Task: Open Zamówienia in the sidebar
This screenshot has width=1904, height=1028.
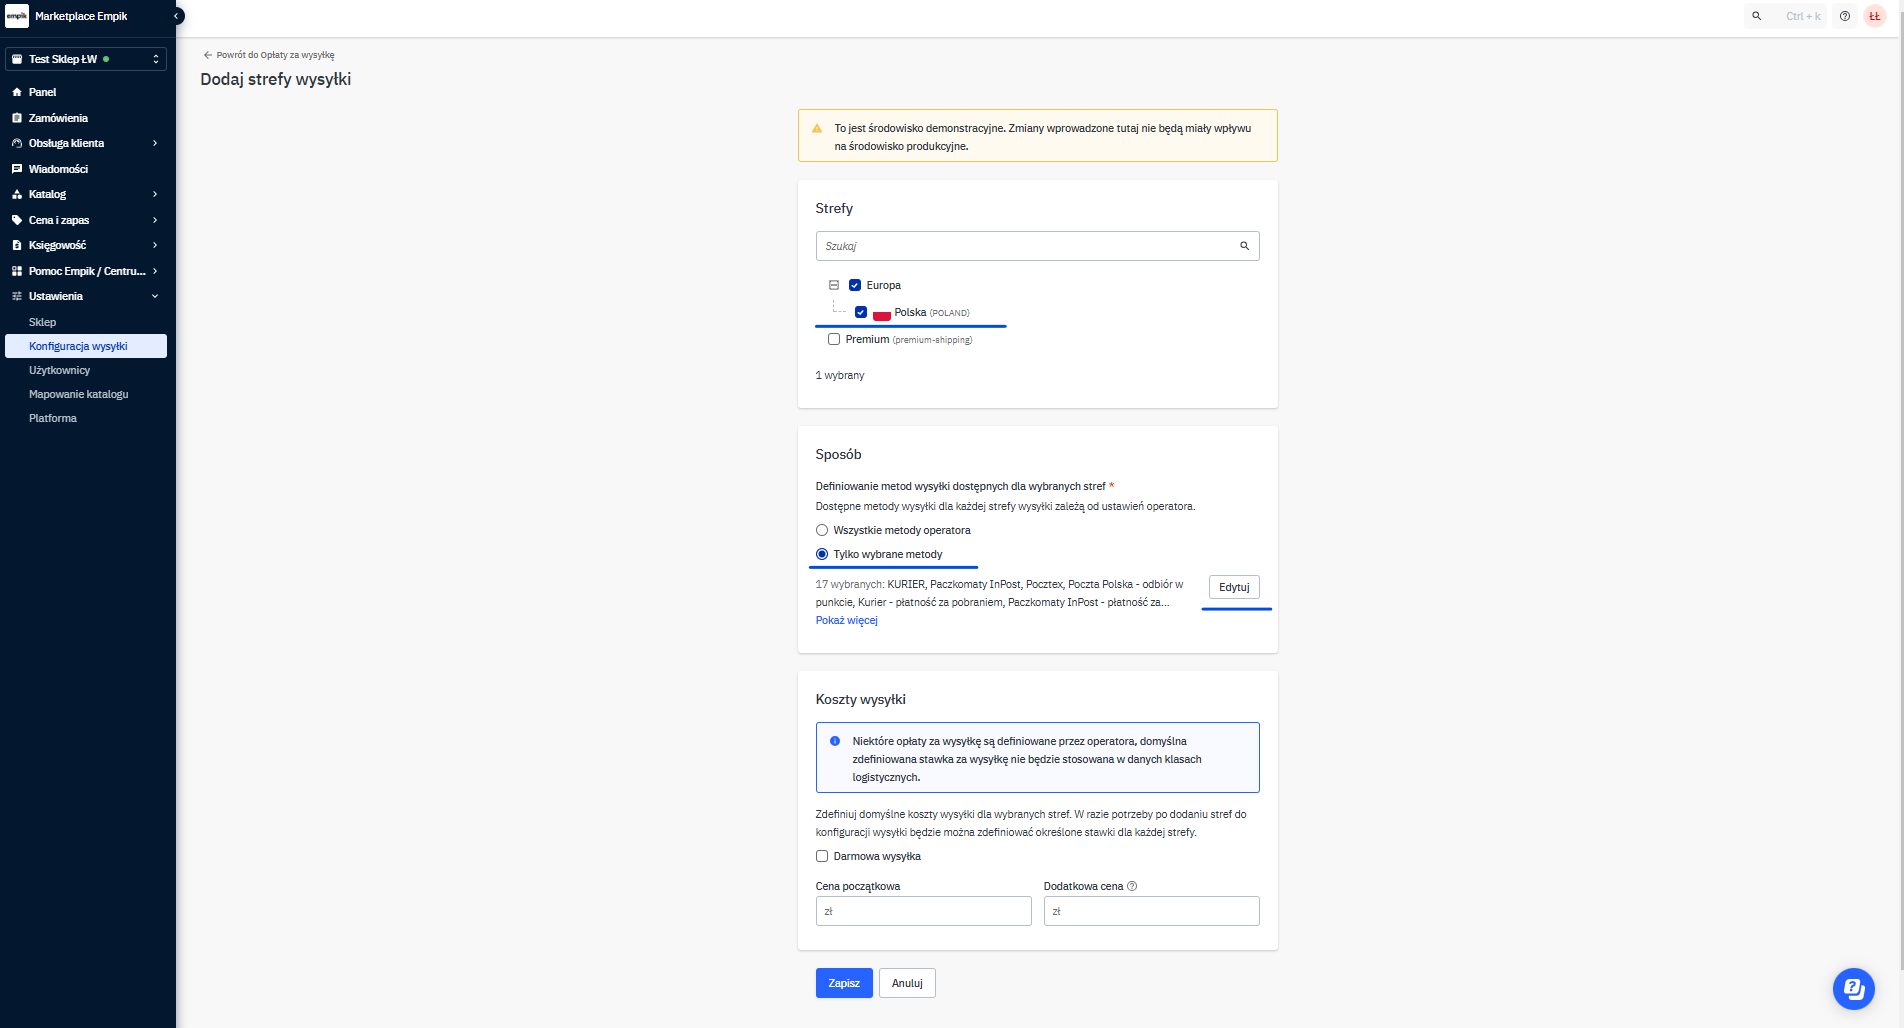Action: (x=58, y=118)
